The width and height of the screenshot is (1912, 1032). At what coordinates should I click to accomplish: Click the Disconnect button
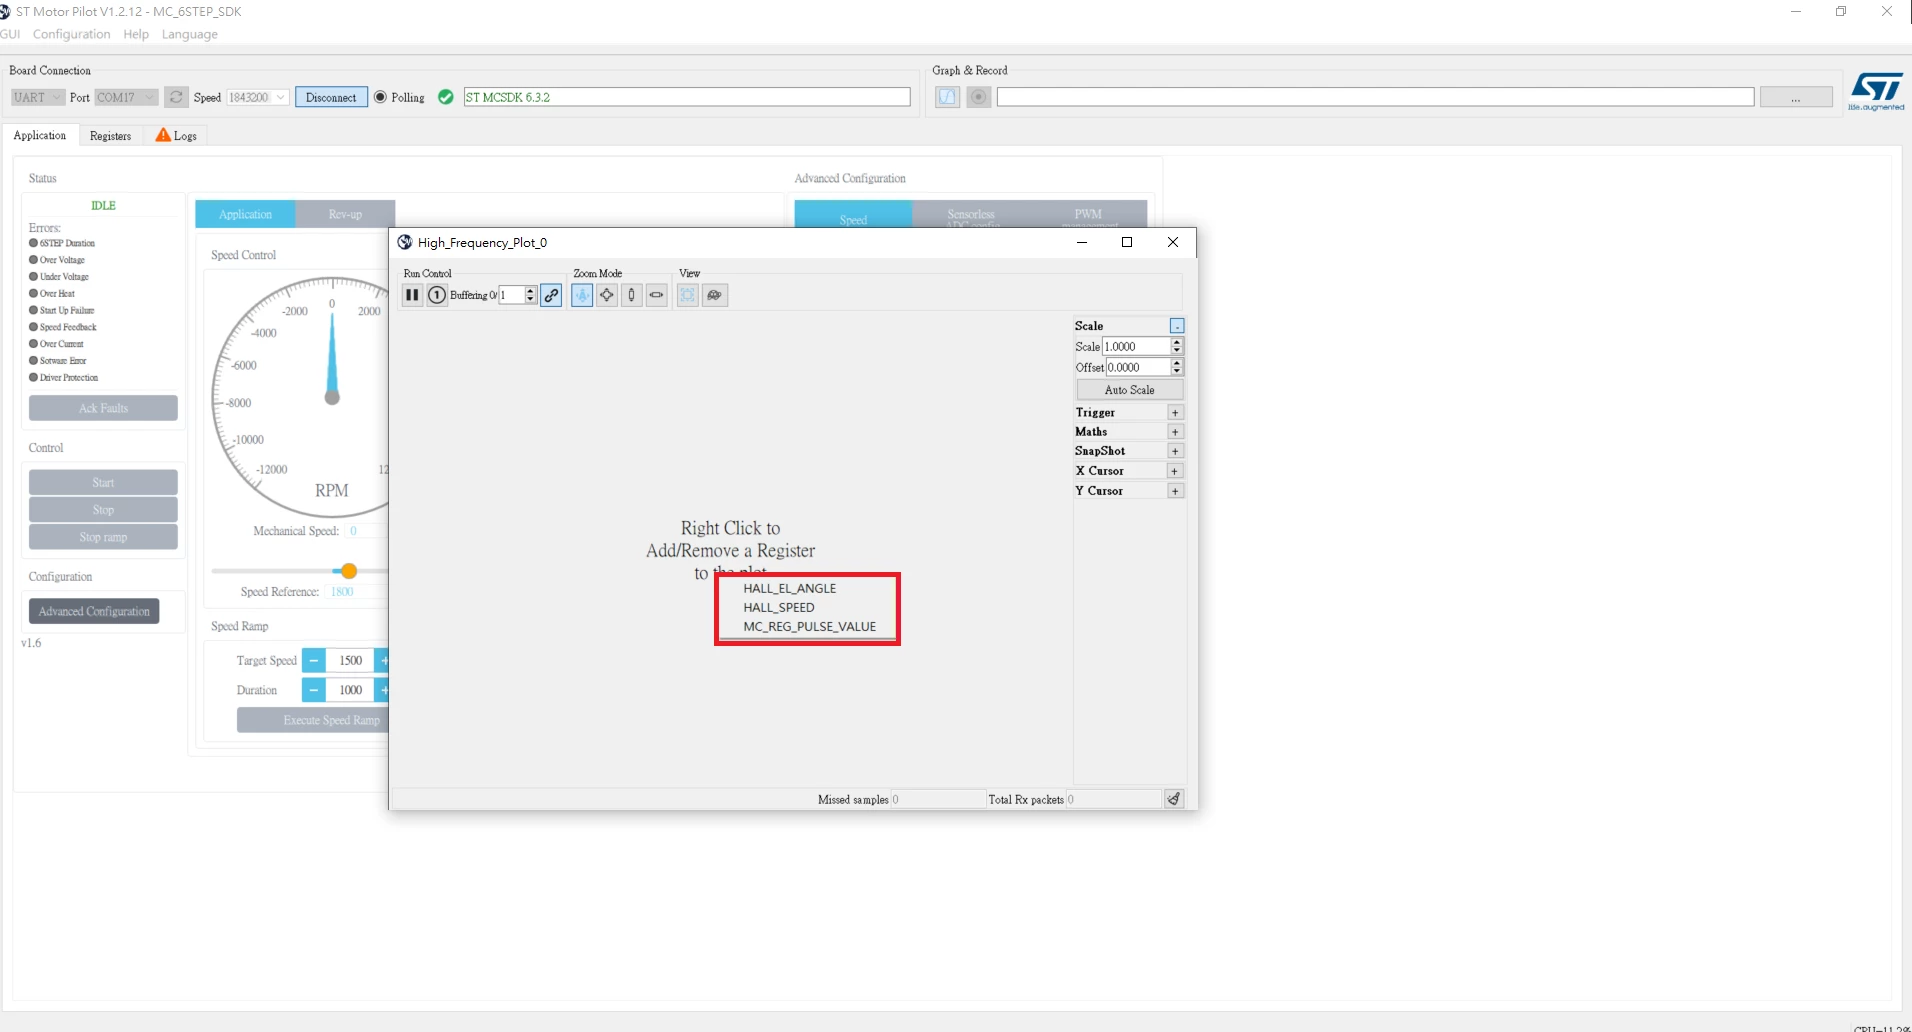[x=331, y=97]
